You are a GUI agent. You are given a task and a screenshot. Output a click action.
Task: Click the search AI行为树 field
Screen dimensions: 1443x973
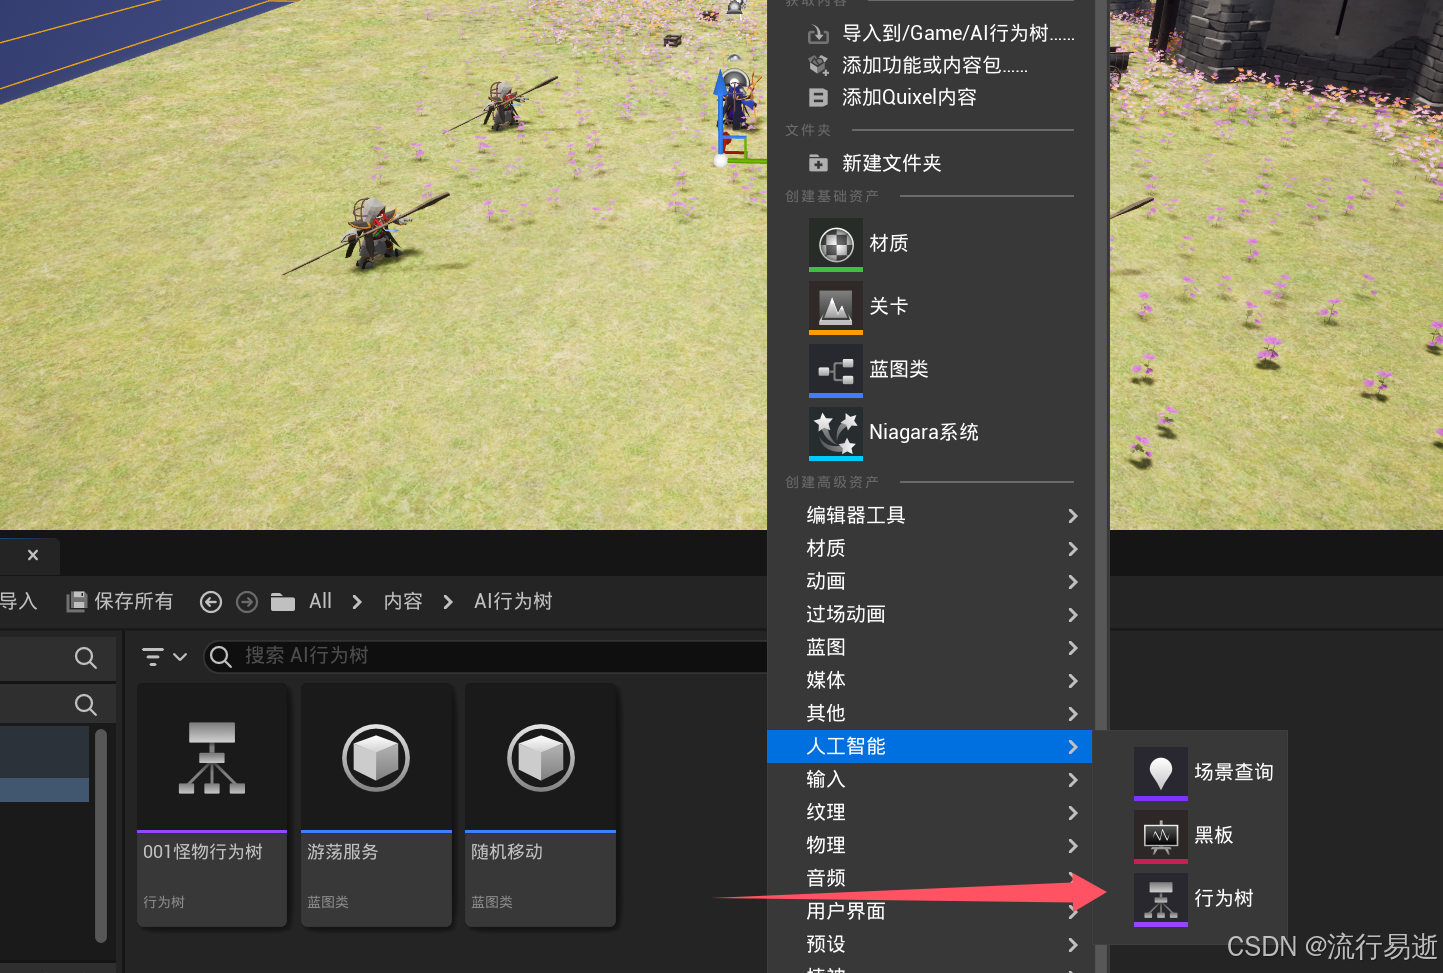coord(486,656)
